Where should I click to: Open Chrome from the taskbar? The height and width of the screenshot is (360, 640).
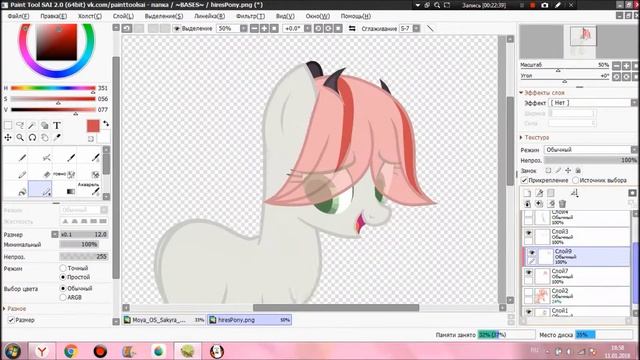71,351
